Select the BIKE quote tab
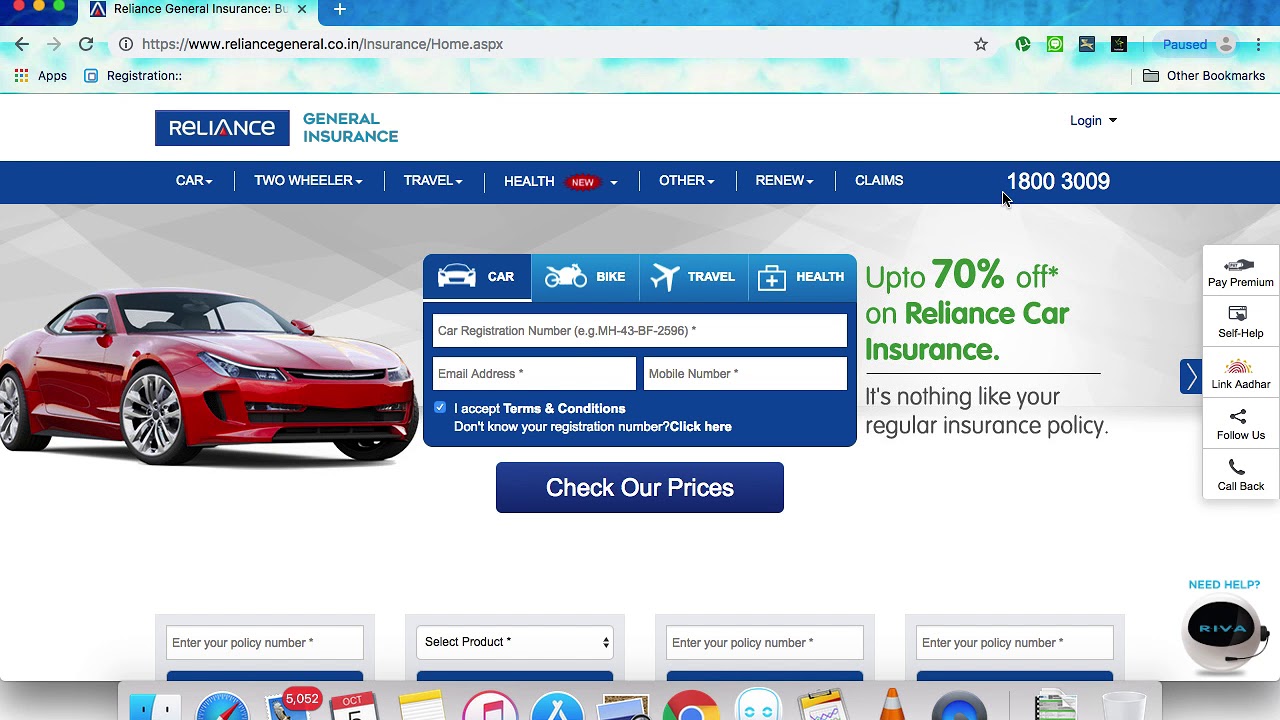This screenshot has width=1280, height=720. [585, 277]
